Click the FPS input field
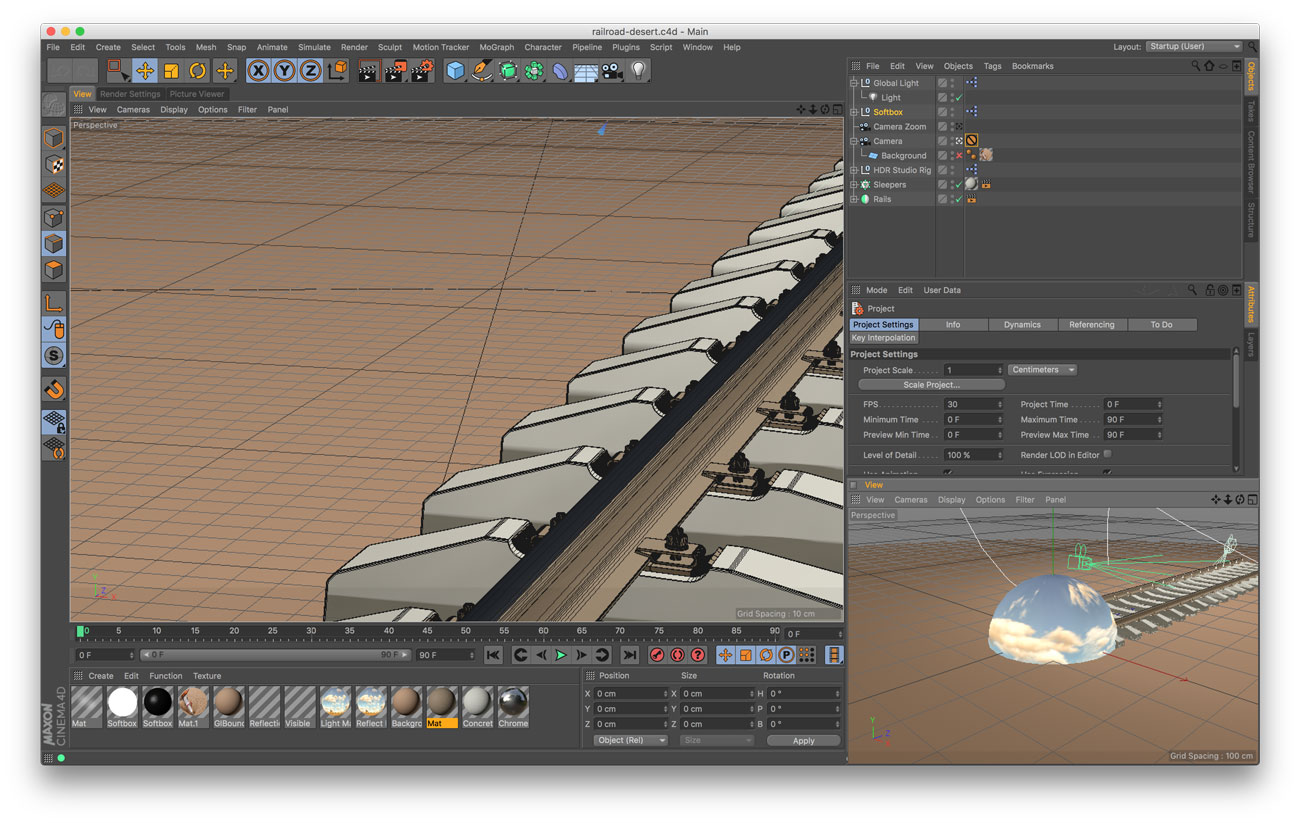Viewport: 1300px width, 823px height. pos(972,404)
